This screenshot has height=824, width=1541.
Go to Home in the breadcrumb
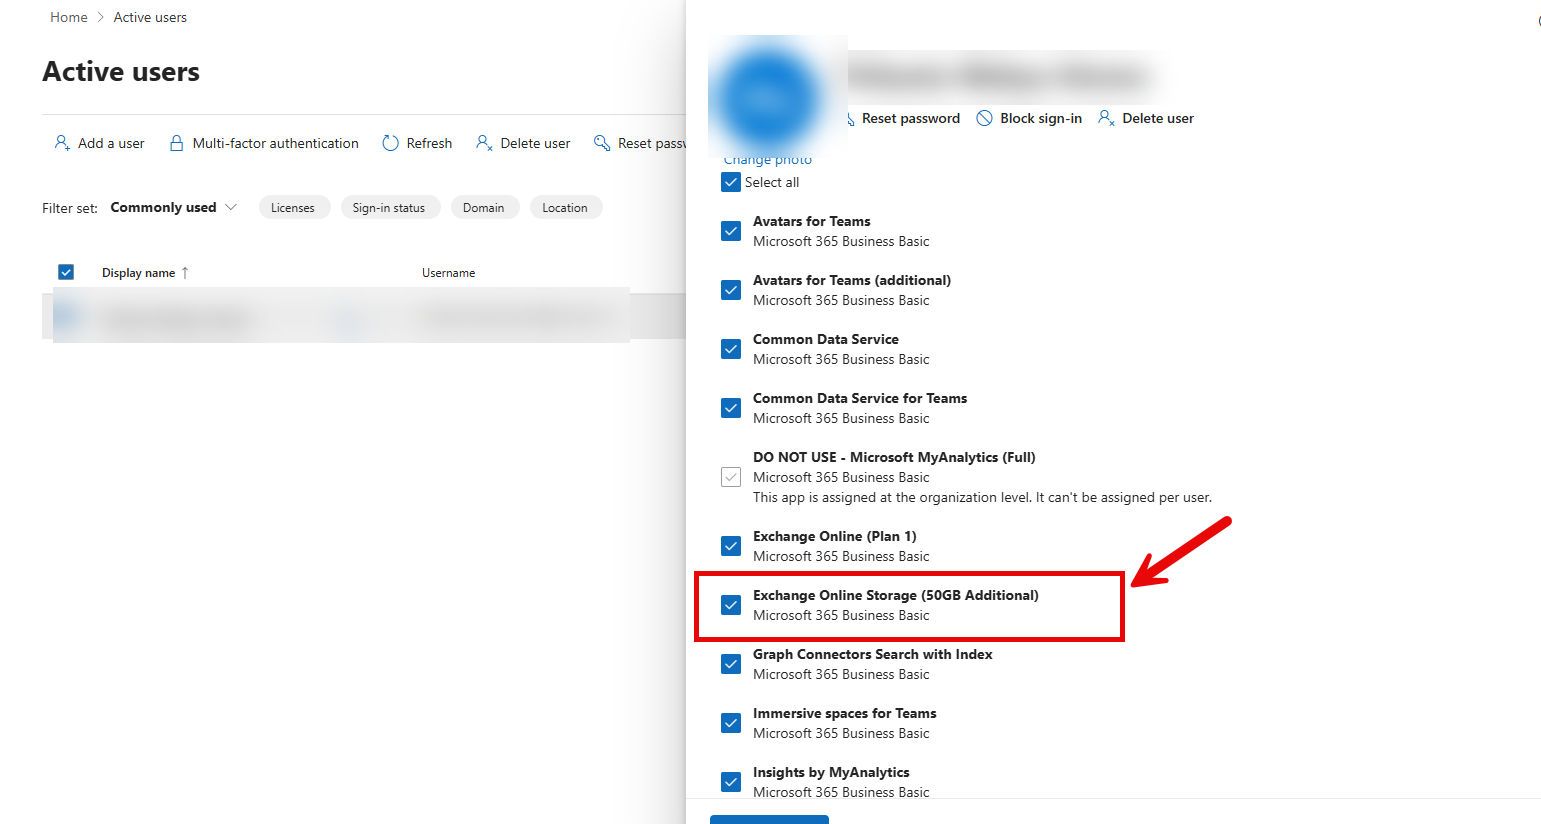pyautogui.click(x=69, y=17)
